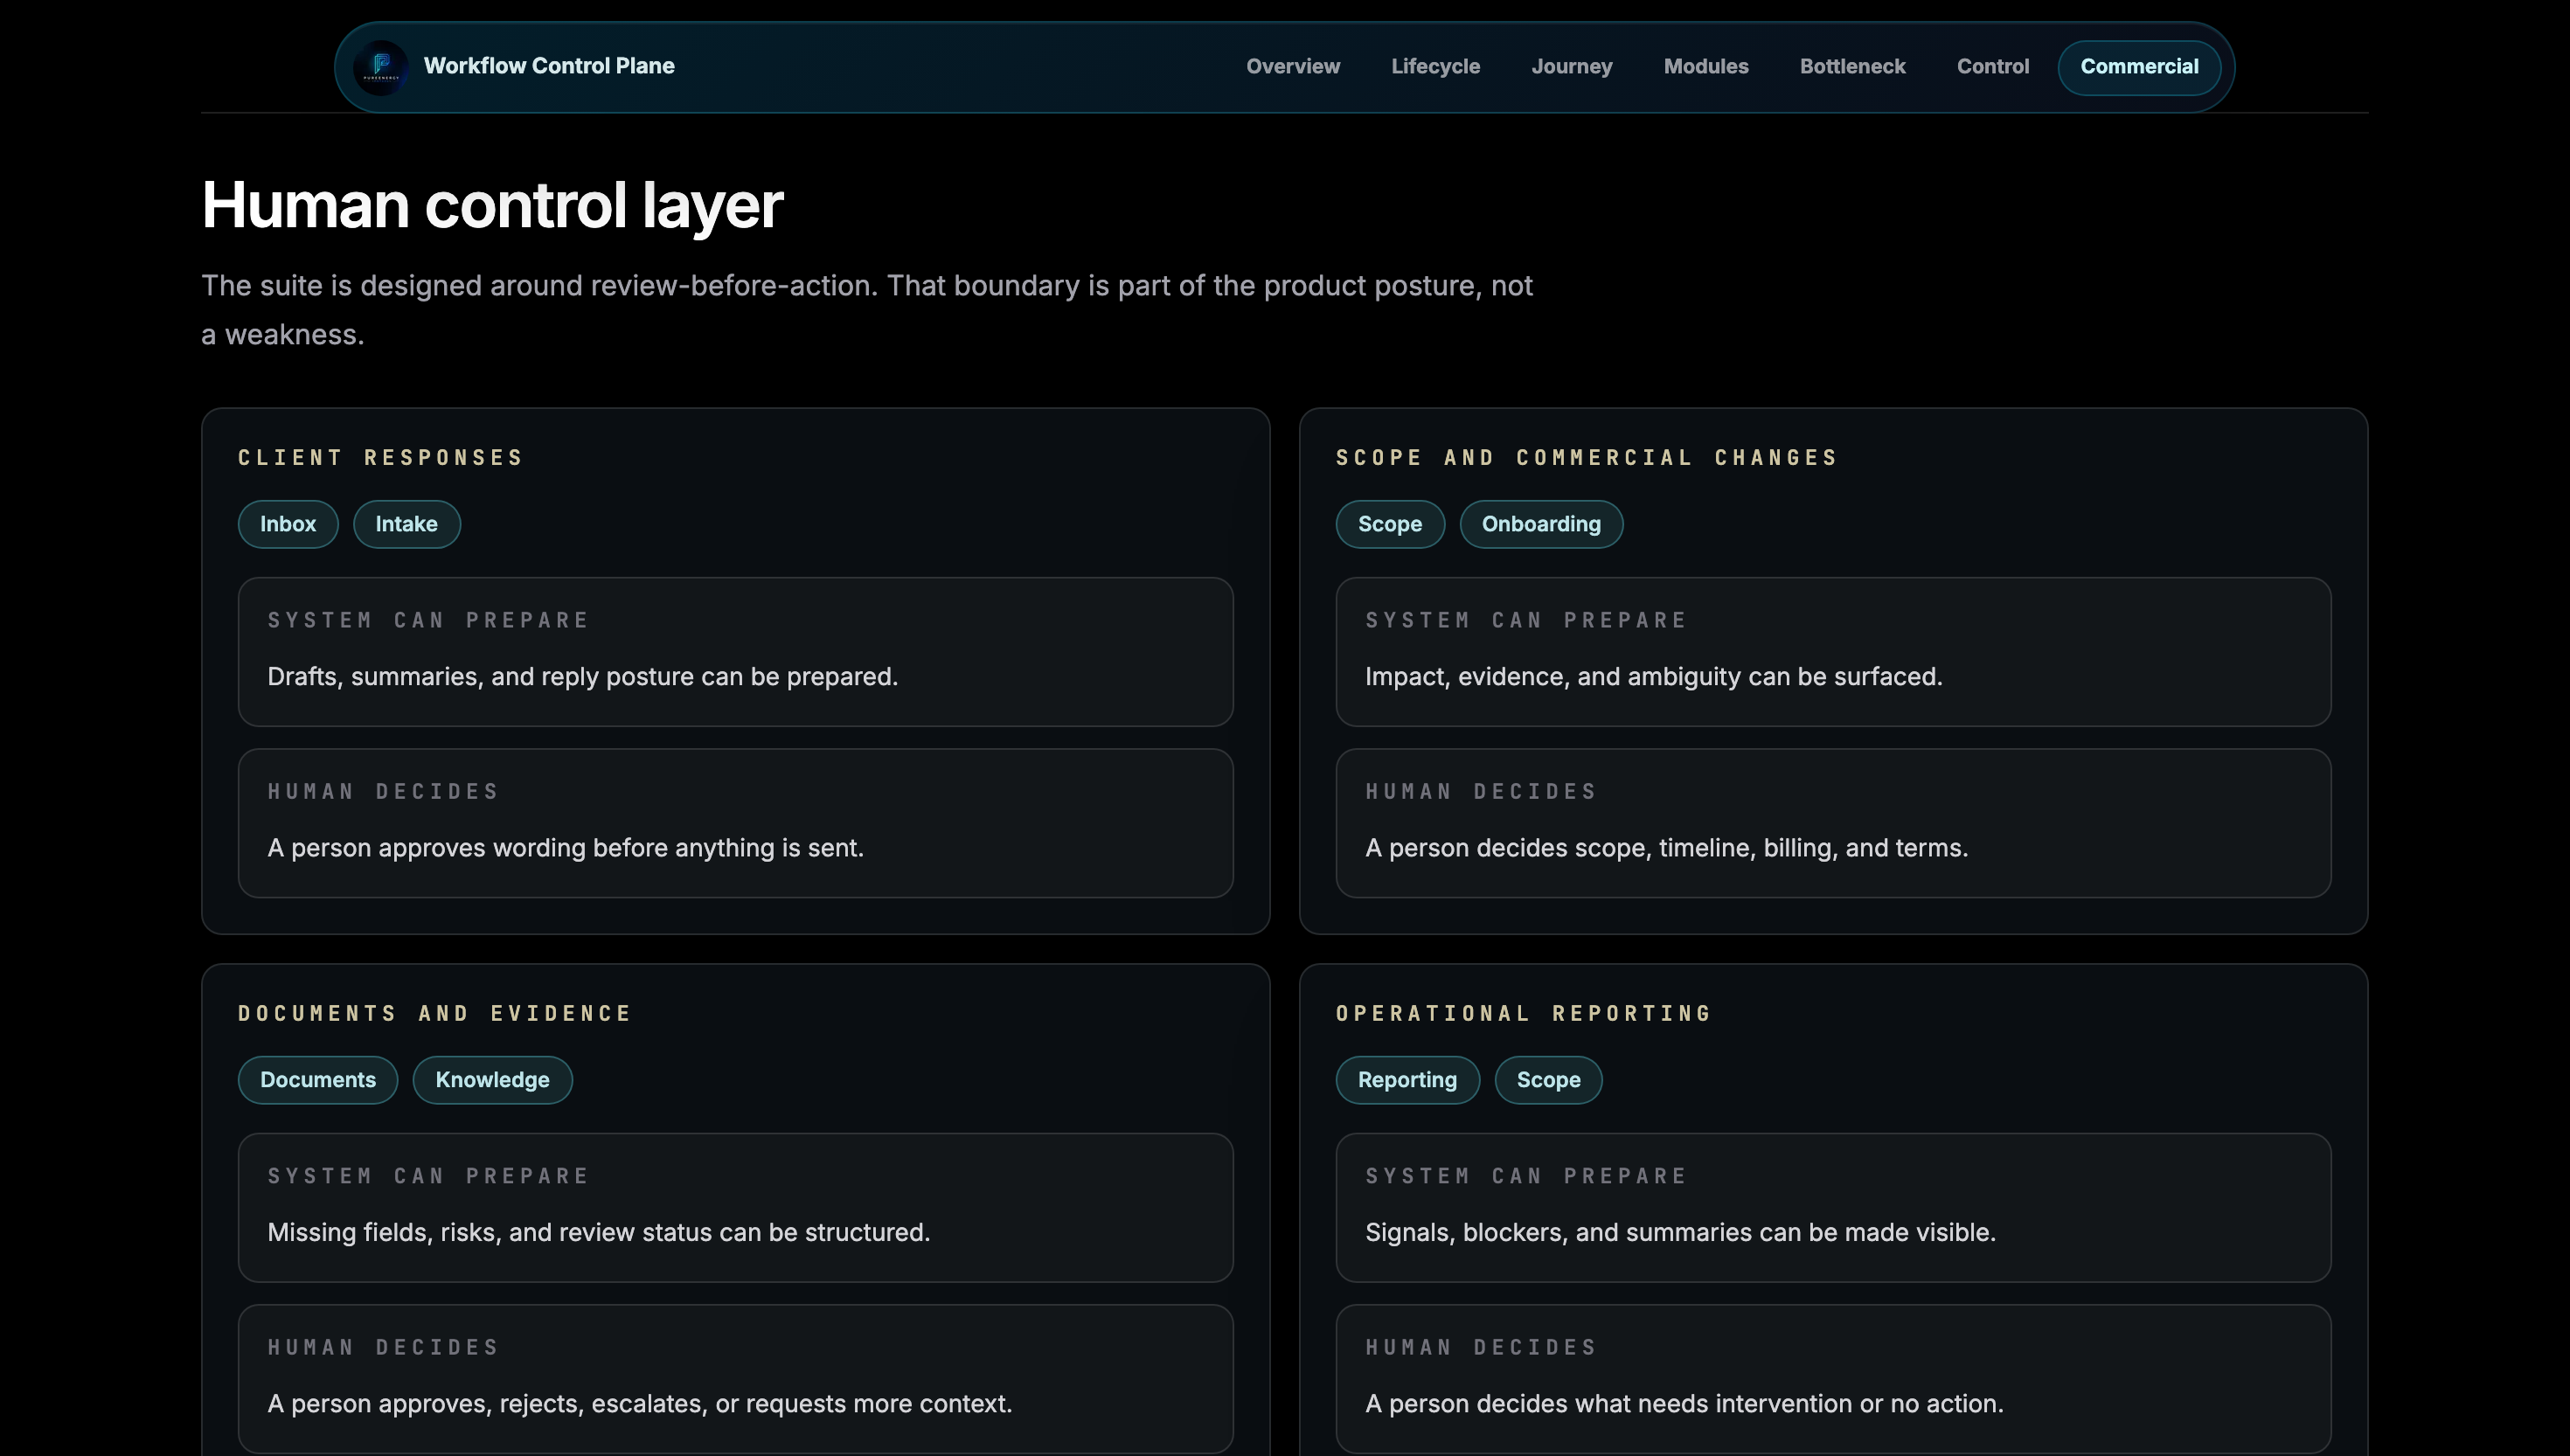Screen dimensions: 2570x1456
Task: Click the Intake tag pill
Action: tap(406, 524)
